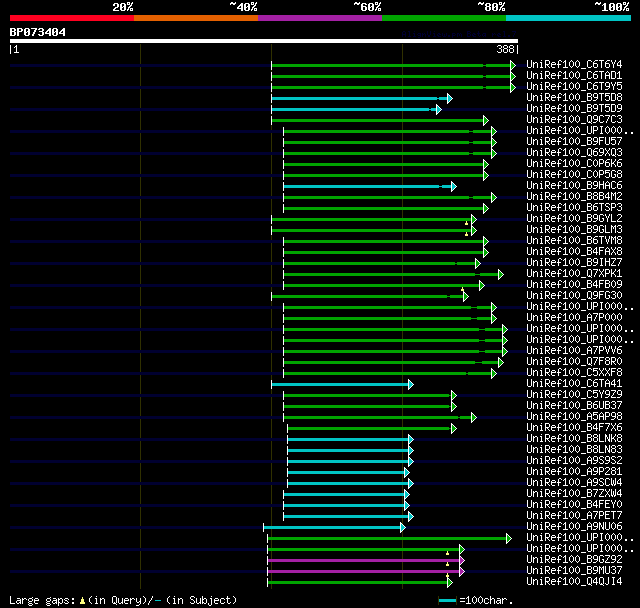Select the UniRef100_A9S9S2 label
This screenshot has height=608, width=640.
[x=574, y=461]
